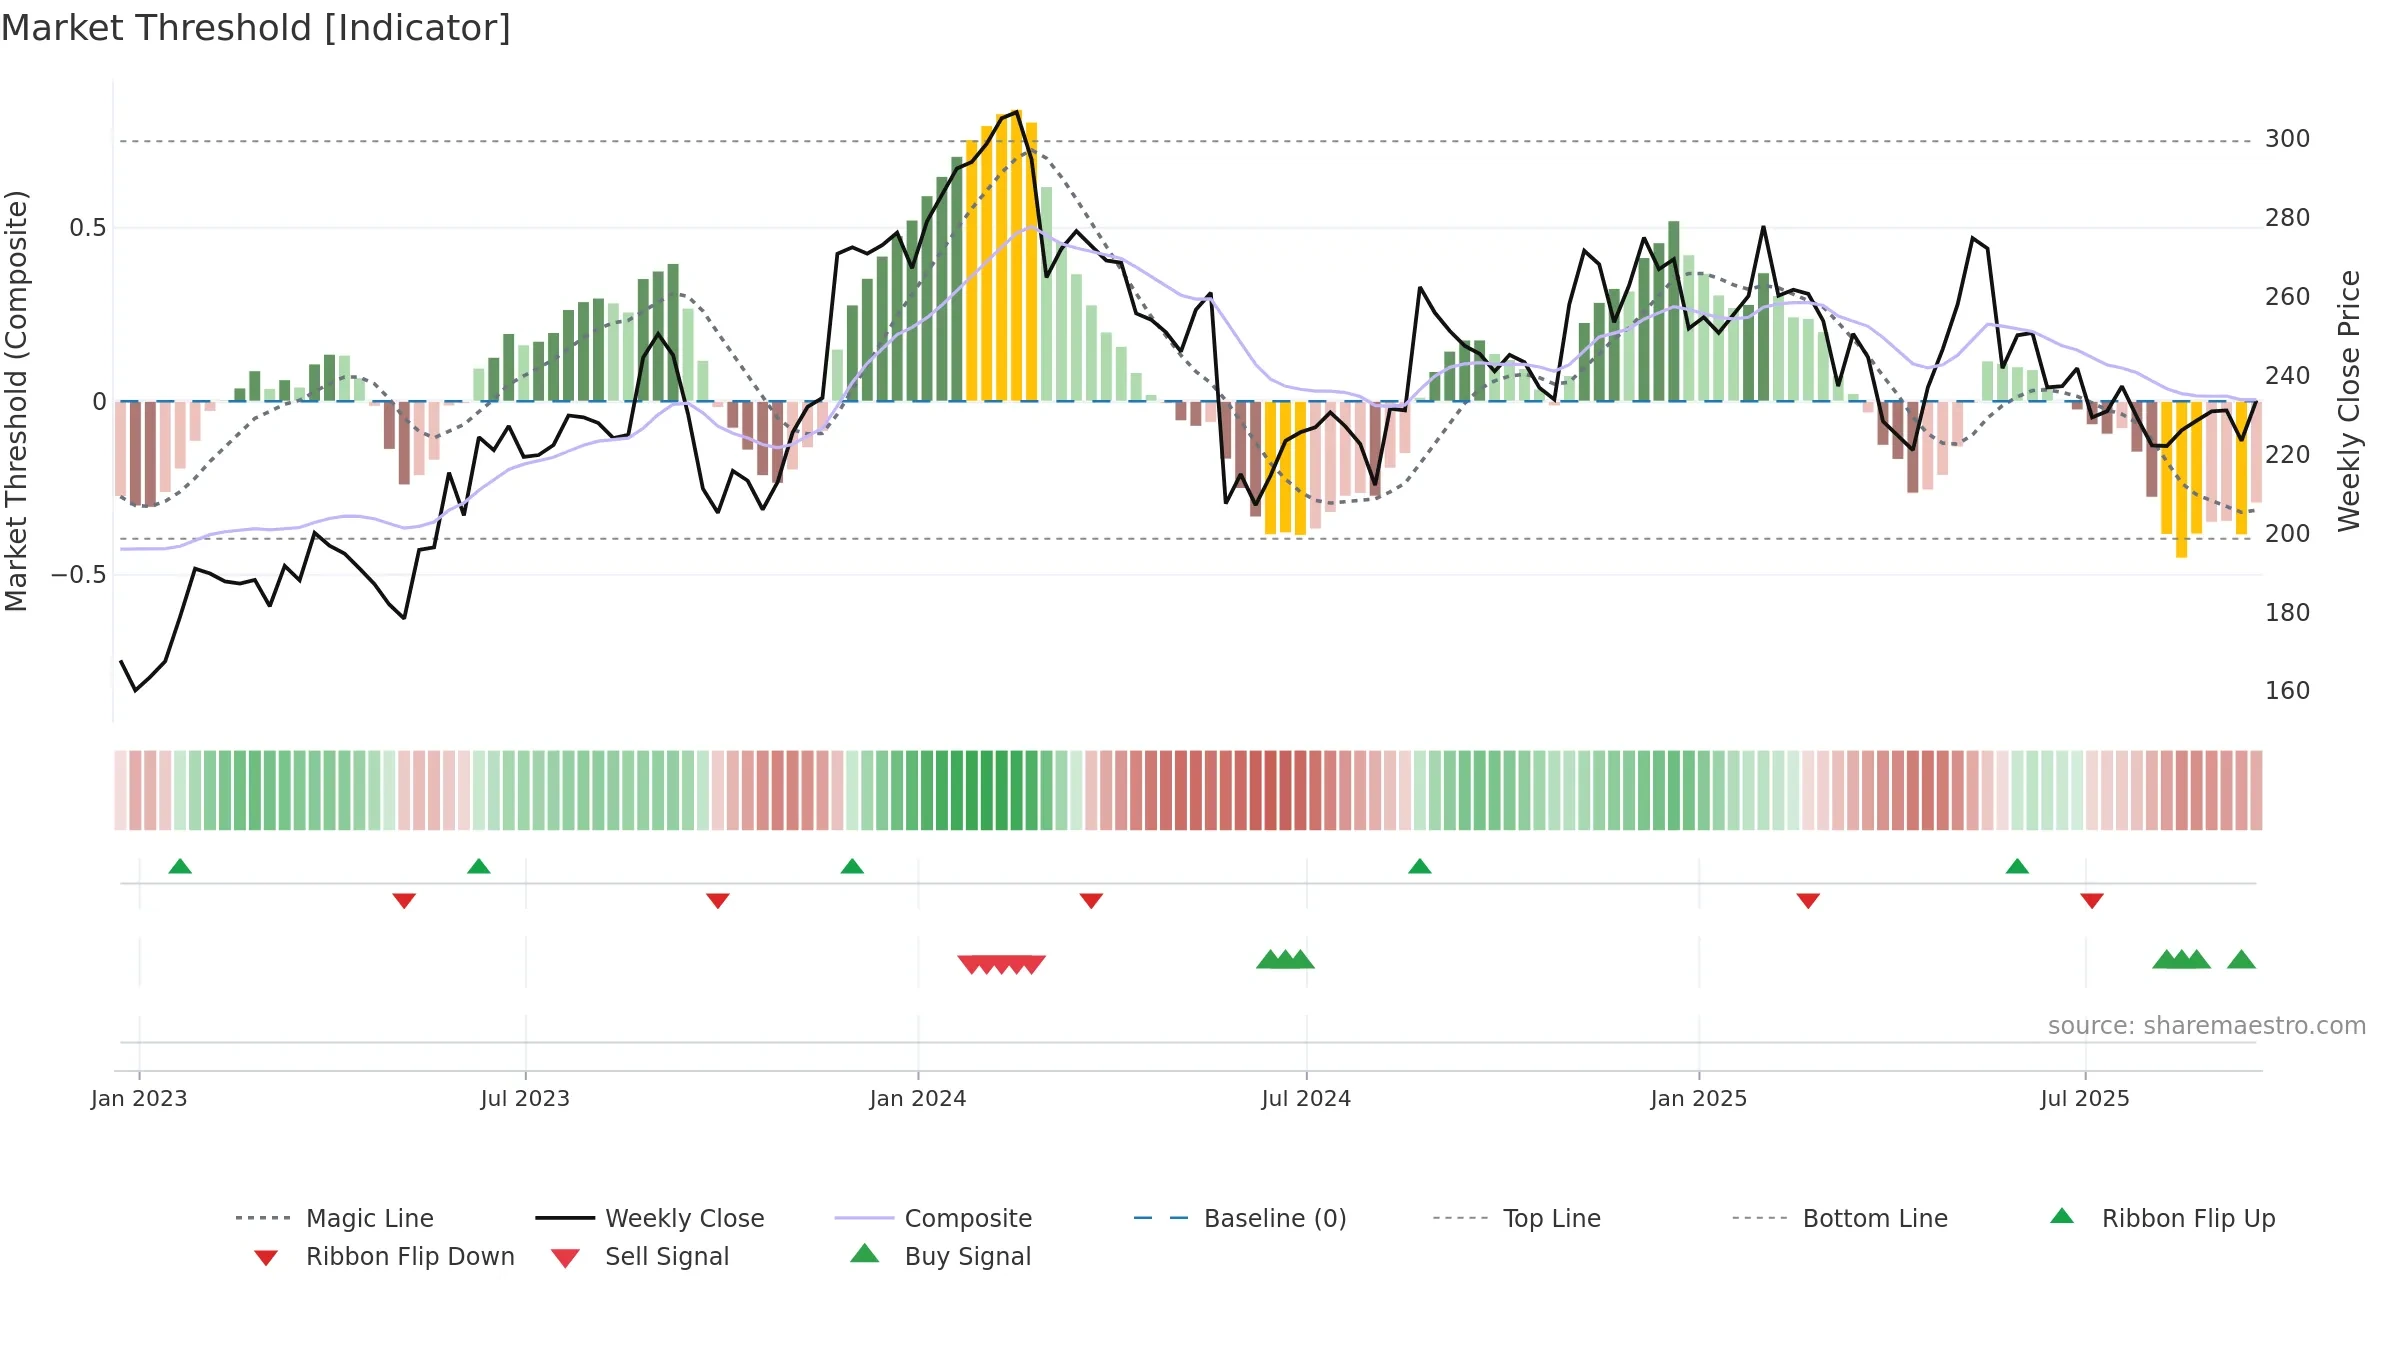This screenshot has width=2400, height=1350.
Task: Click the source: sharemaestro.com text
Action: coord(2207,1026)
